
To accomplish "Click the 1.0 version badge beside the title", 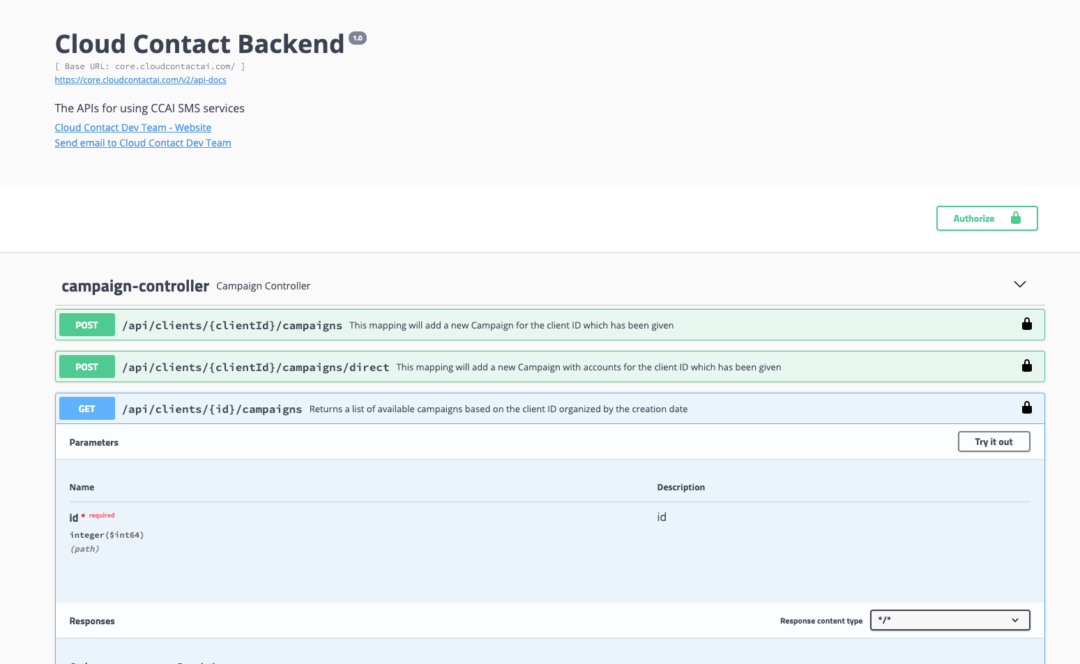I will [x=358, y=36].
